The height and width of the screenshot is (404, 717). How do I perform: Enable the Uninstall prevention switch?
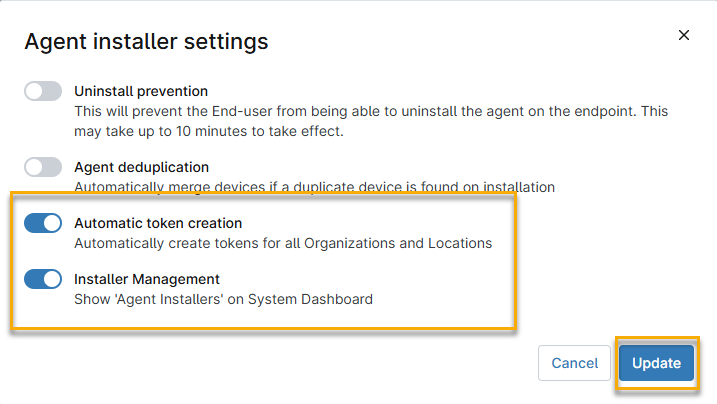tap(43, 91)
